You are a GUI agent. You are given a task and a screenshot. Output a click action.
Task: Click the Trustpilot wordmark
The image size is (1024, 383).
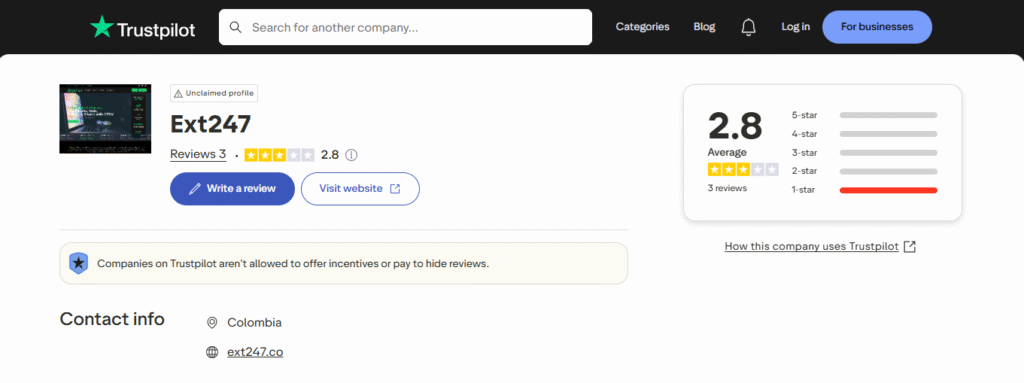pos(156,29)
